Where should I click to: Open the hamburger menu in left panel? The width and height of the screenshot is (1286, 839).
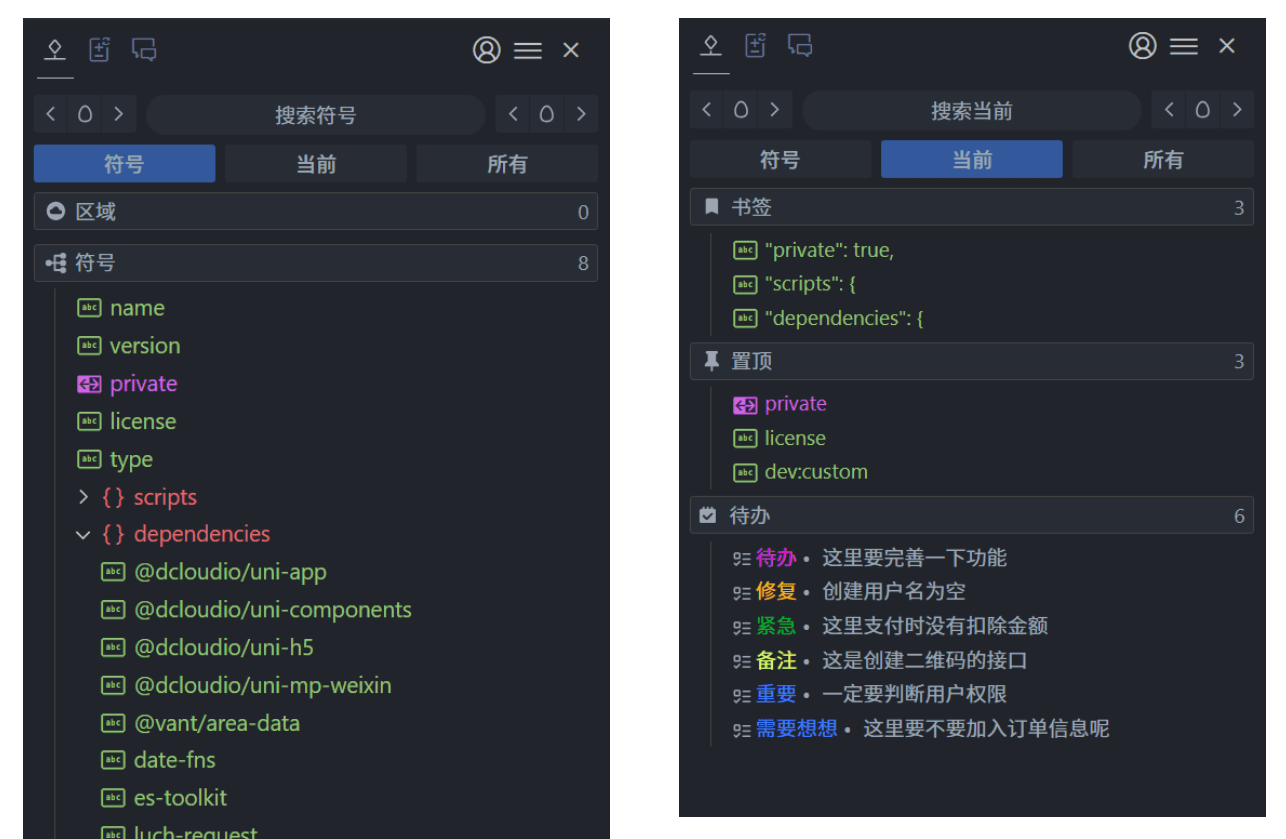528,50
